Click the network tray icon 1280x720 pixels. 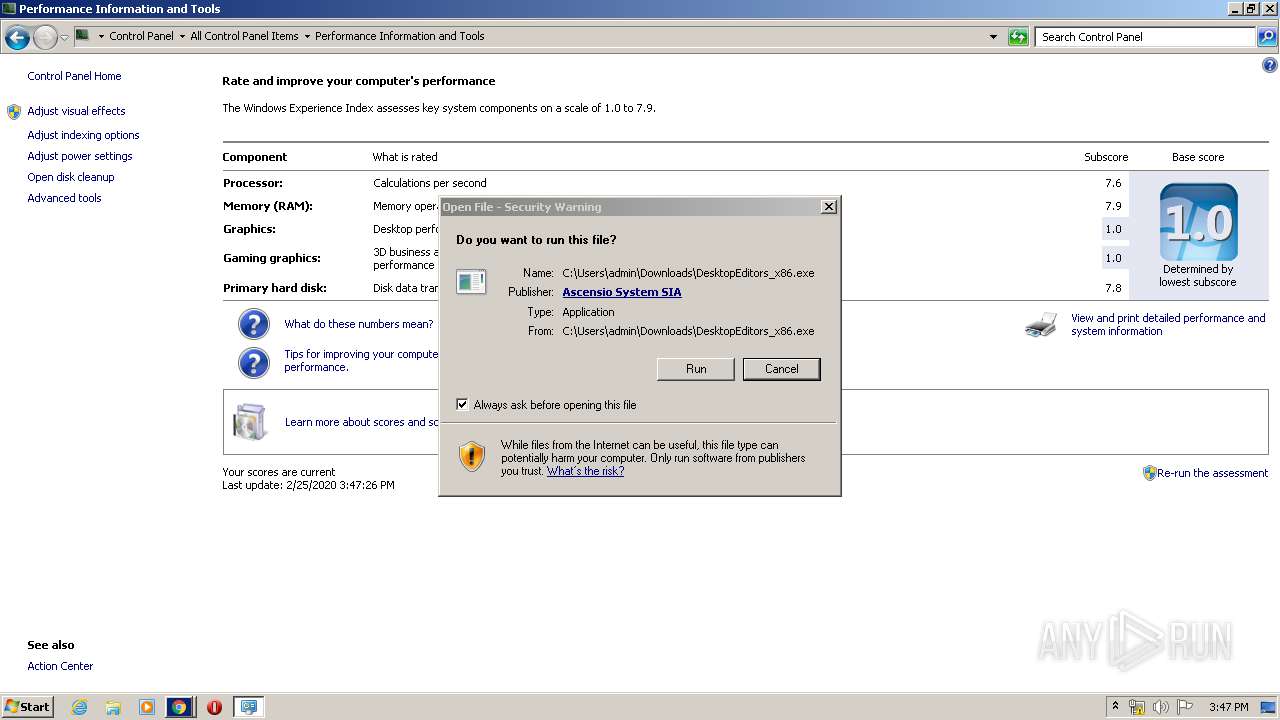click(1137, 707)
